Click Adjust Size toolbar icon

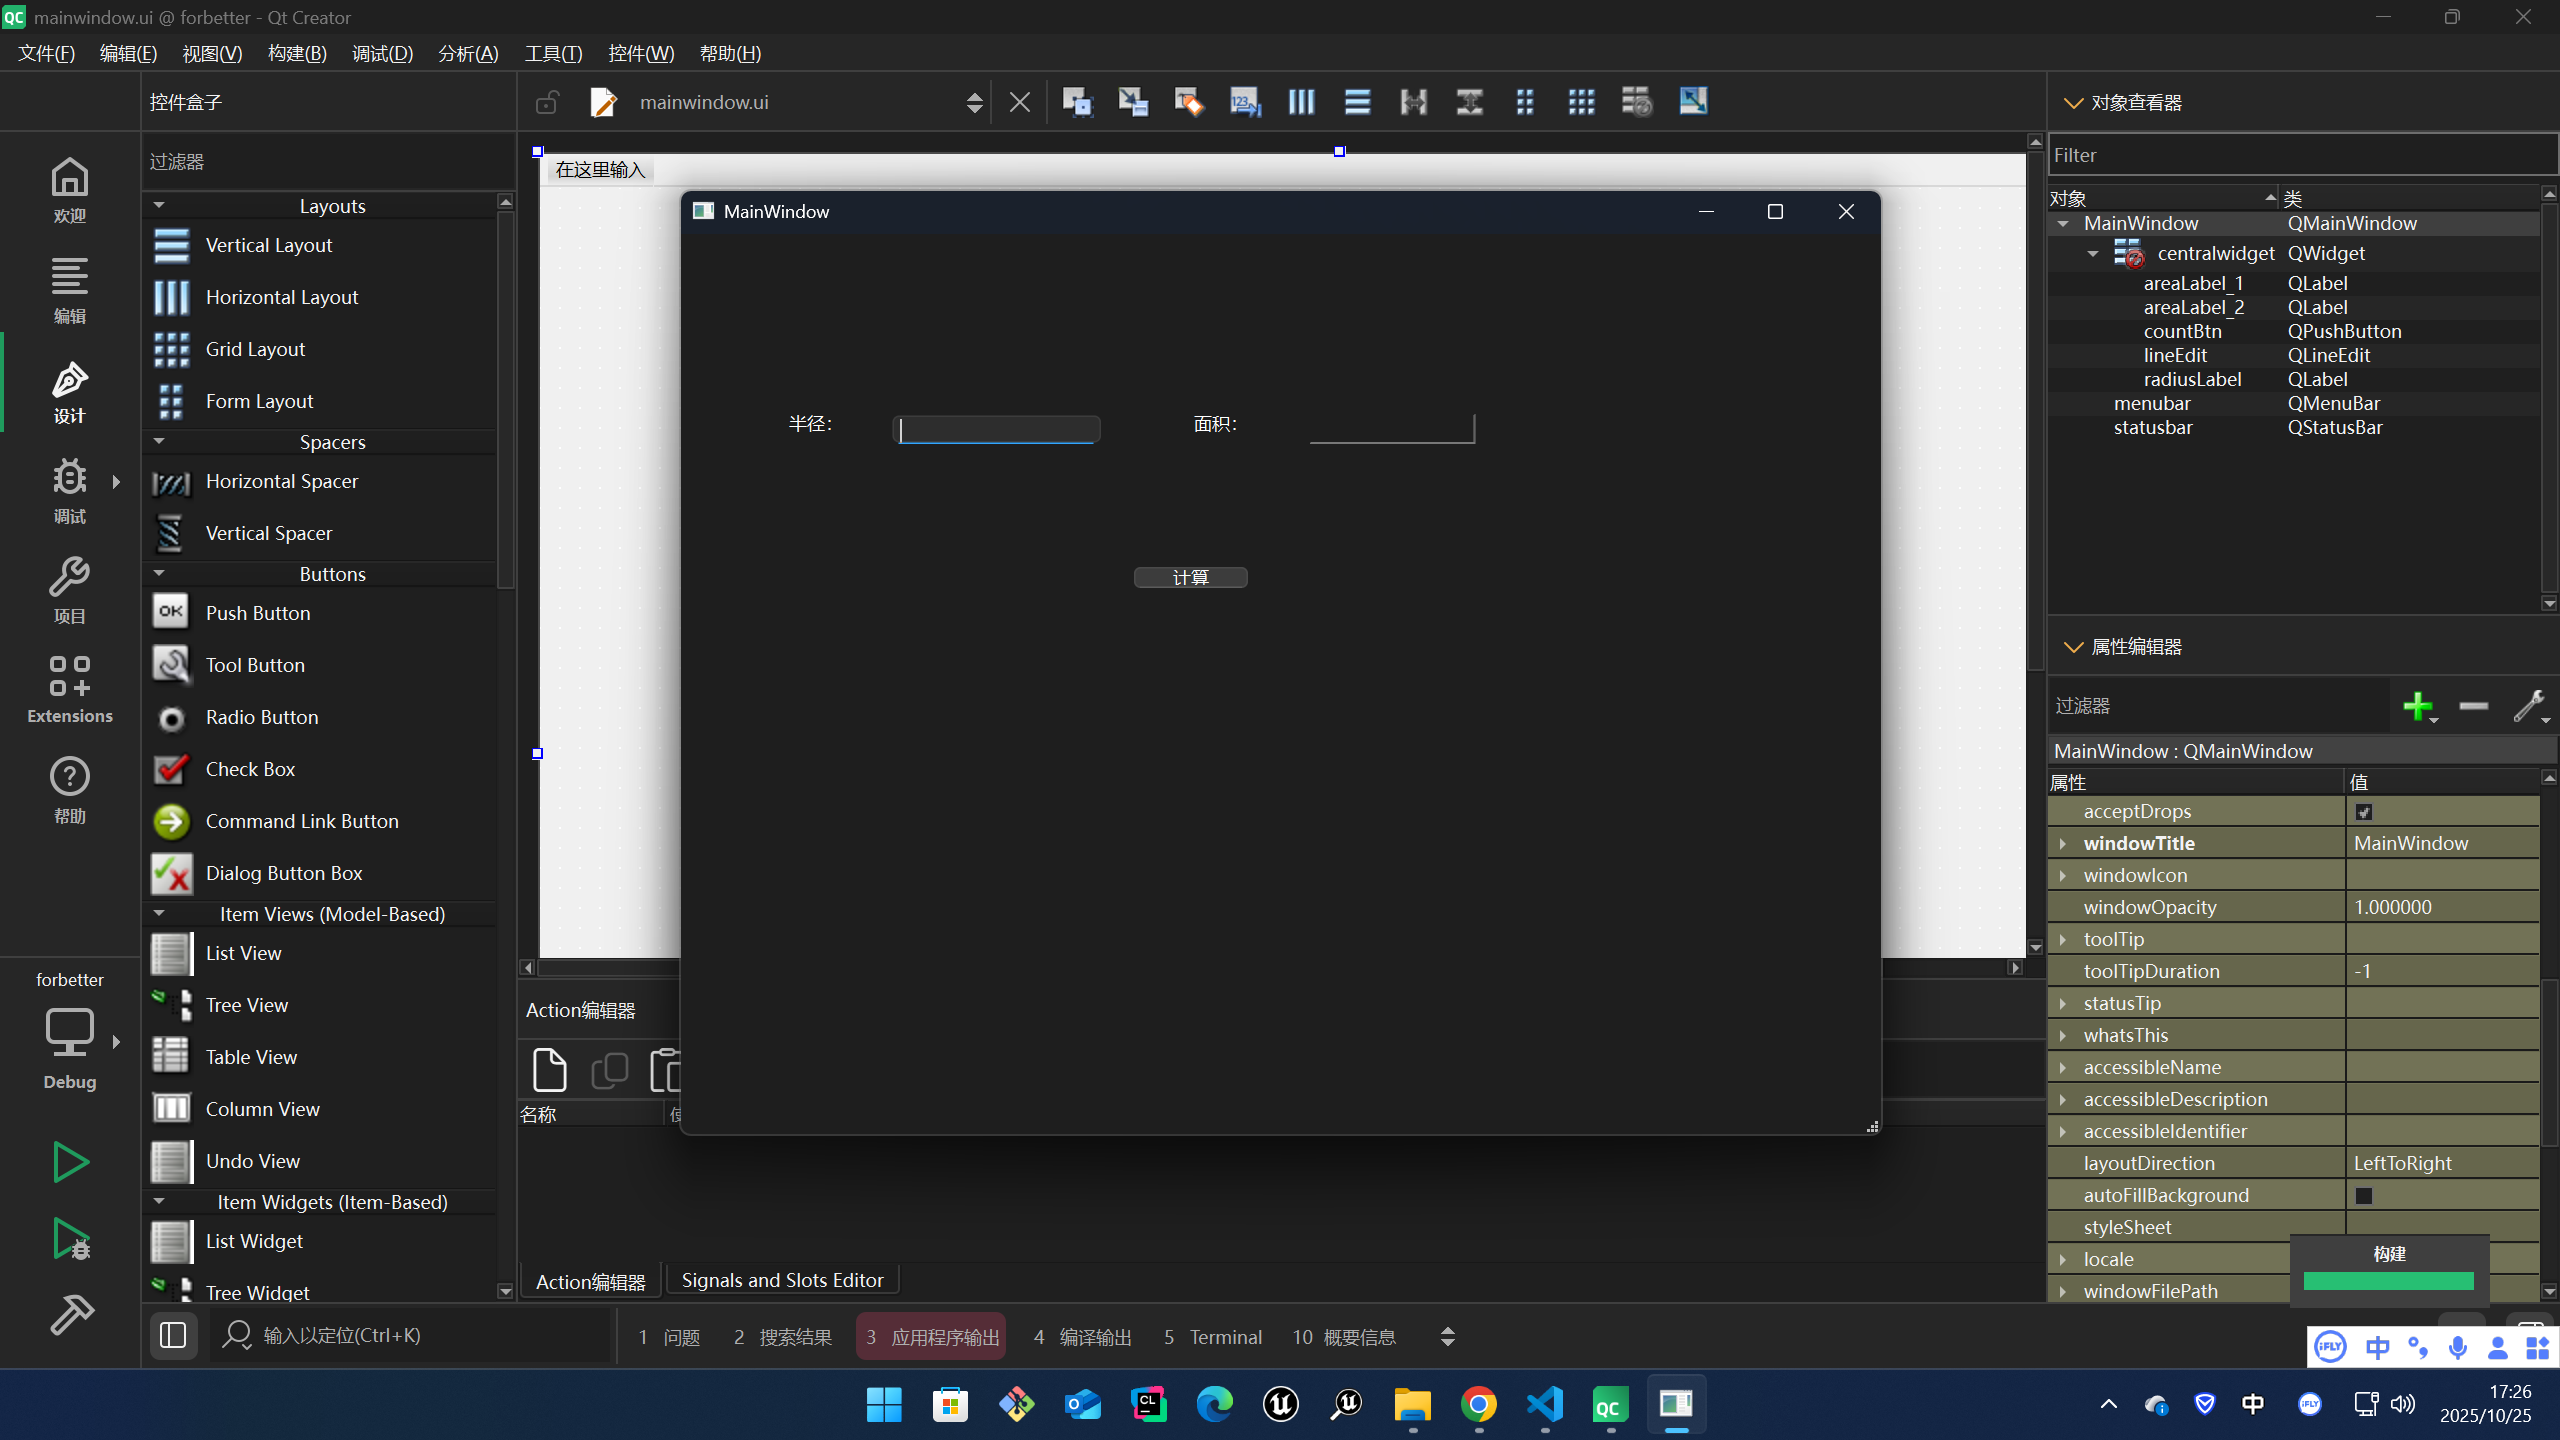pos(1693,102)
